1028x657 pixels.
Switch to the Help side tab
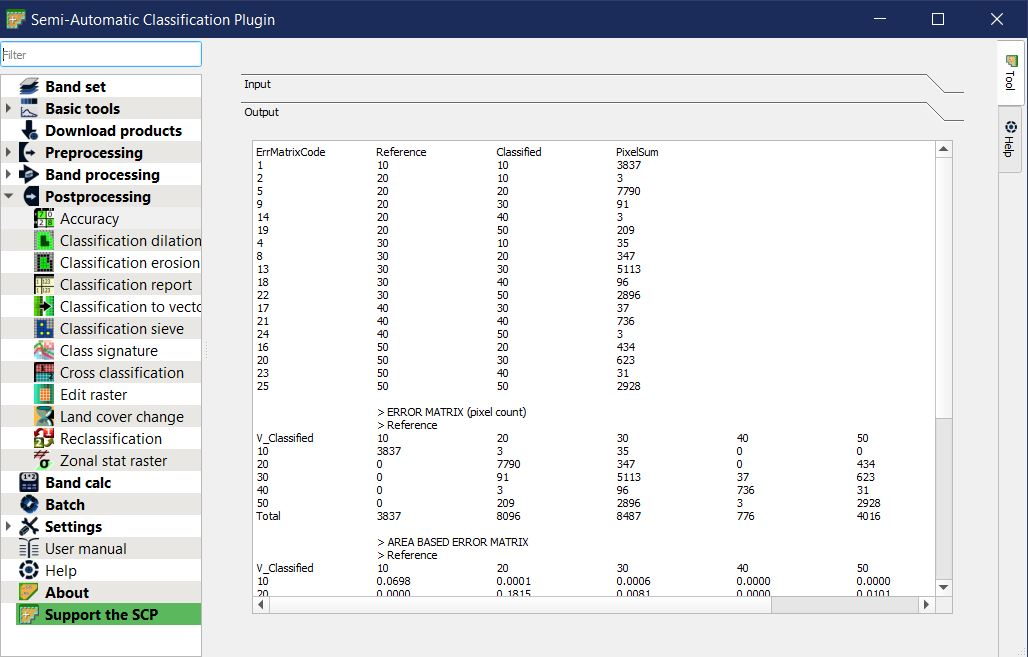[1010, 139]
